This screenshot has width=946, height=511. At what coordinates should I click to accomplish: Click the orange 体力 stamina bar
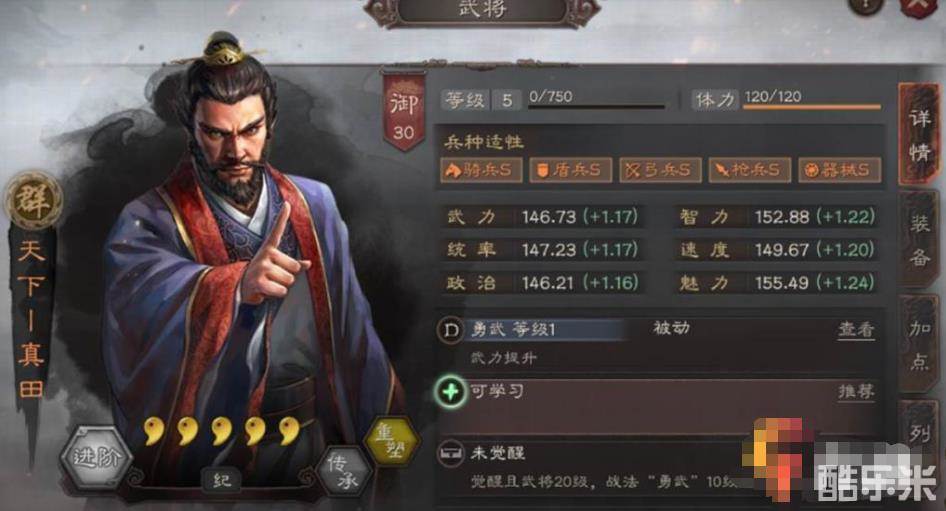[811, 107]
